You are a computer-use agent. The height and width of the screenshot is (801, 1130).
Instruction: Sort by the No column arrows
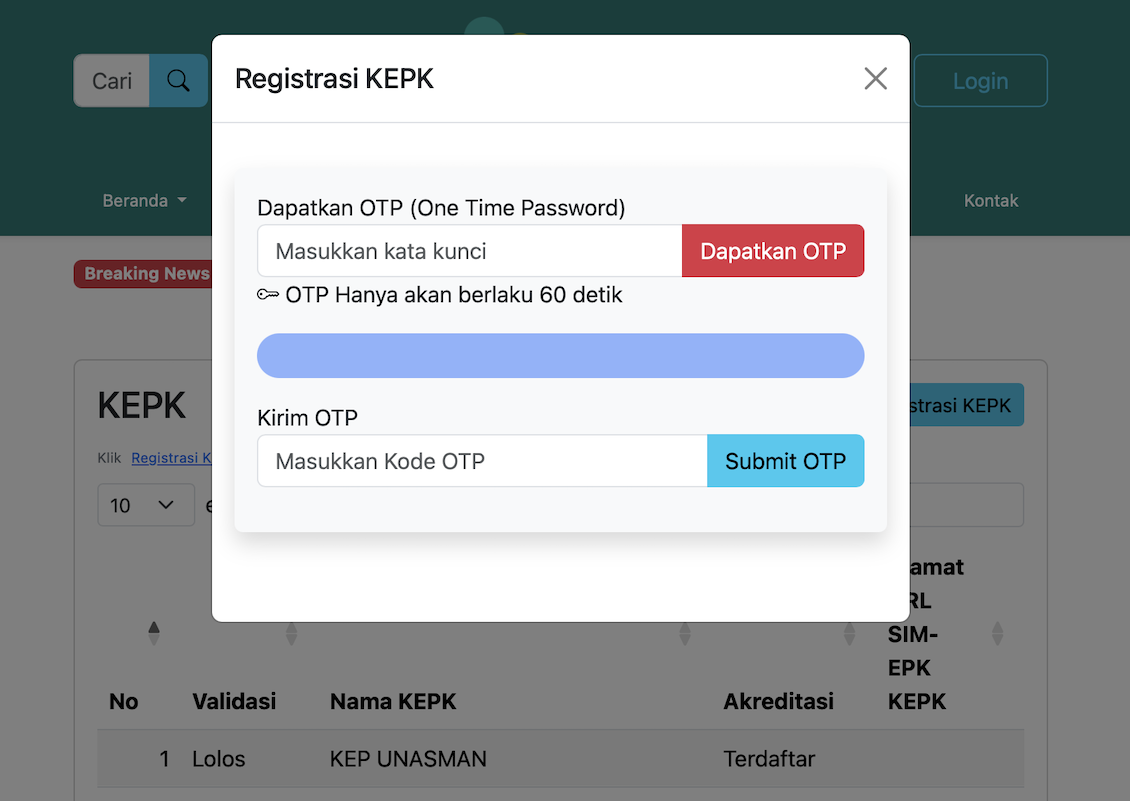point(154,633)
